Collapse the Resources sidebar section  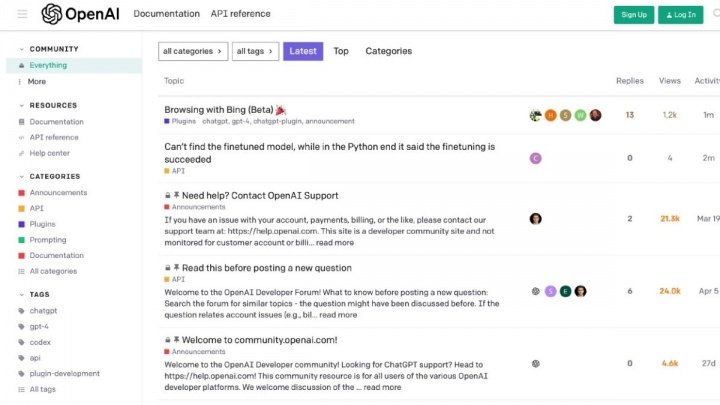[22, 106]
